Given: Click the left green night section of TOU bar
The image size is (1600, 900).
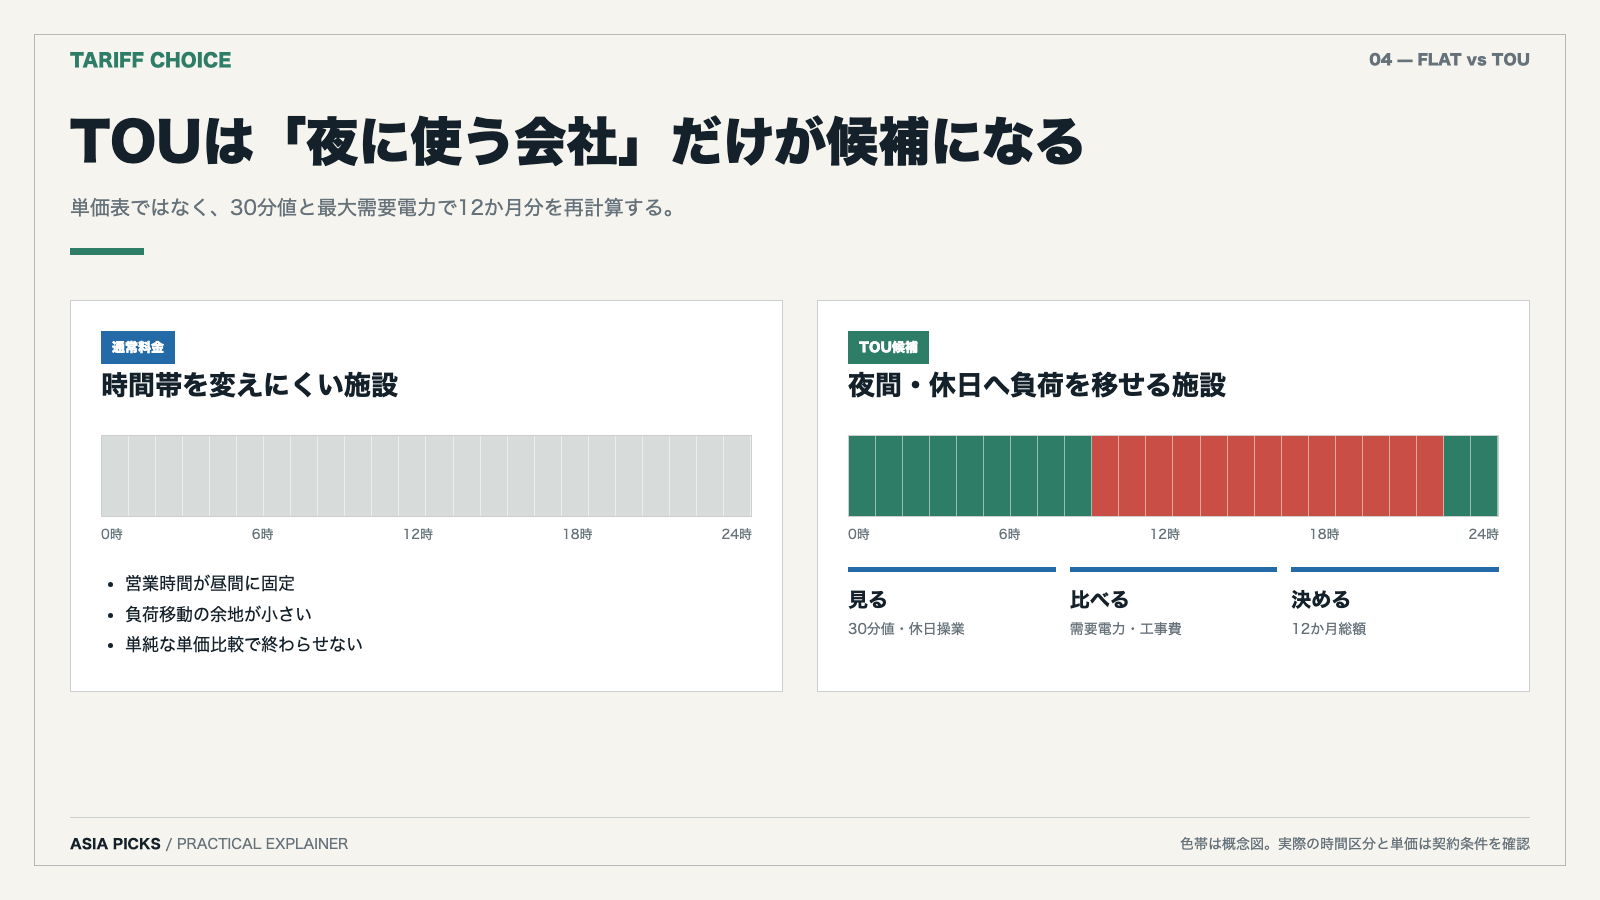Looking at the screenshot, I should (x=970, y=476).
